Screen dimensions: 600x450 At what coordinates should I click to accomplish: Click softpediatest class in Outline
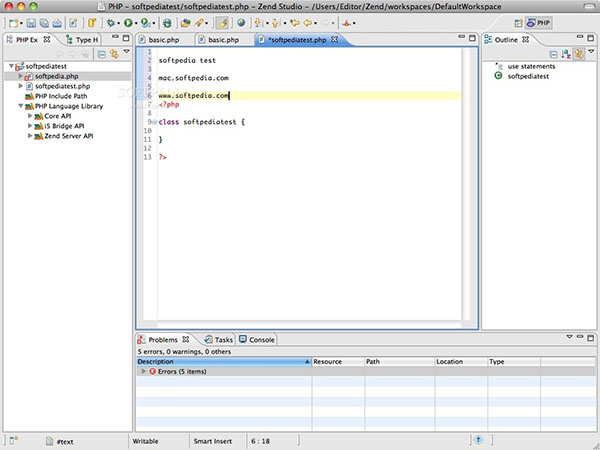[x=528, y=76]
